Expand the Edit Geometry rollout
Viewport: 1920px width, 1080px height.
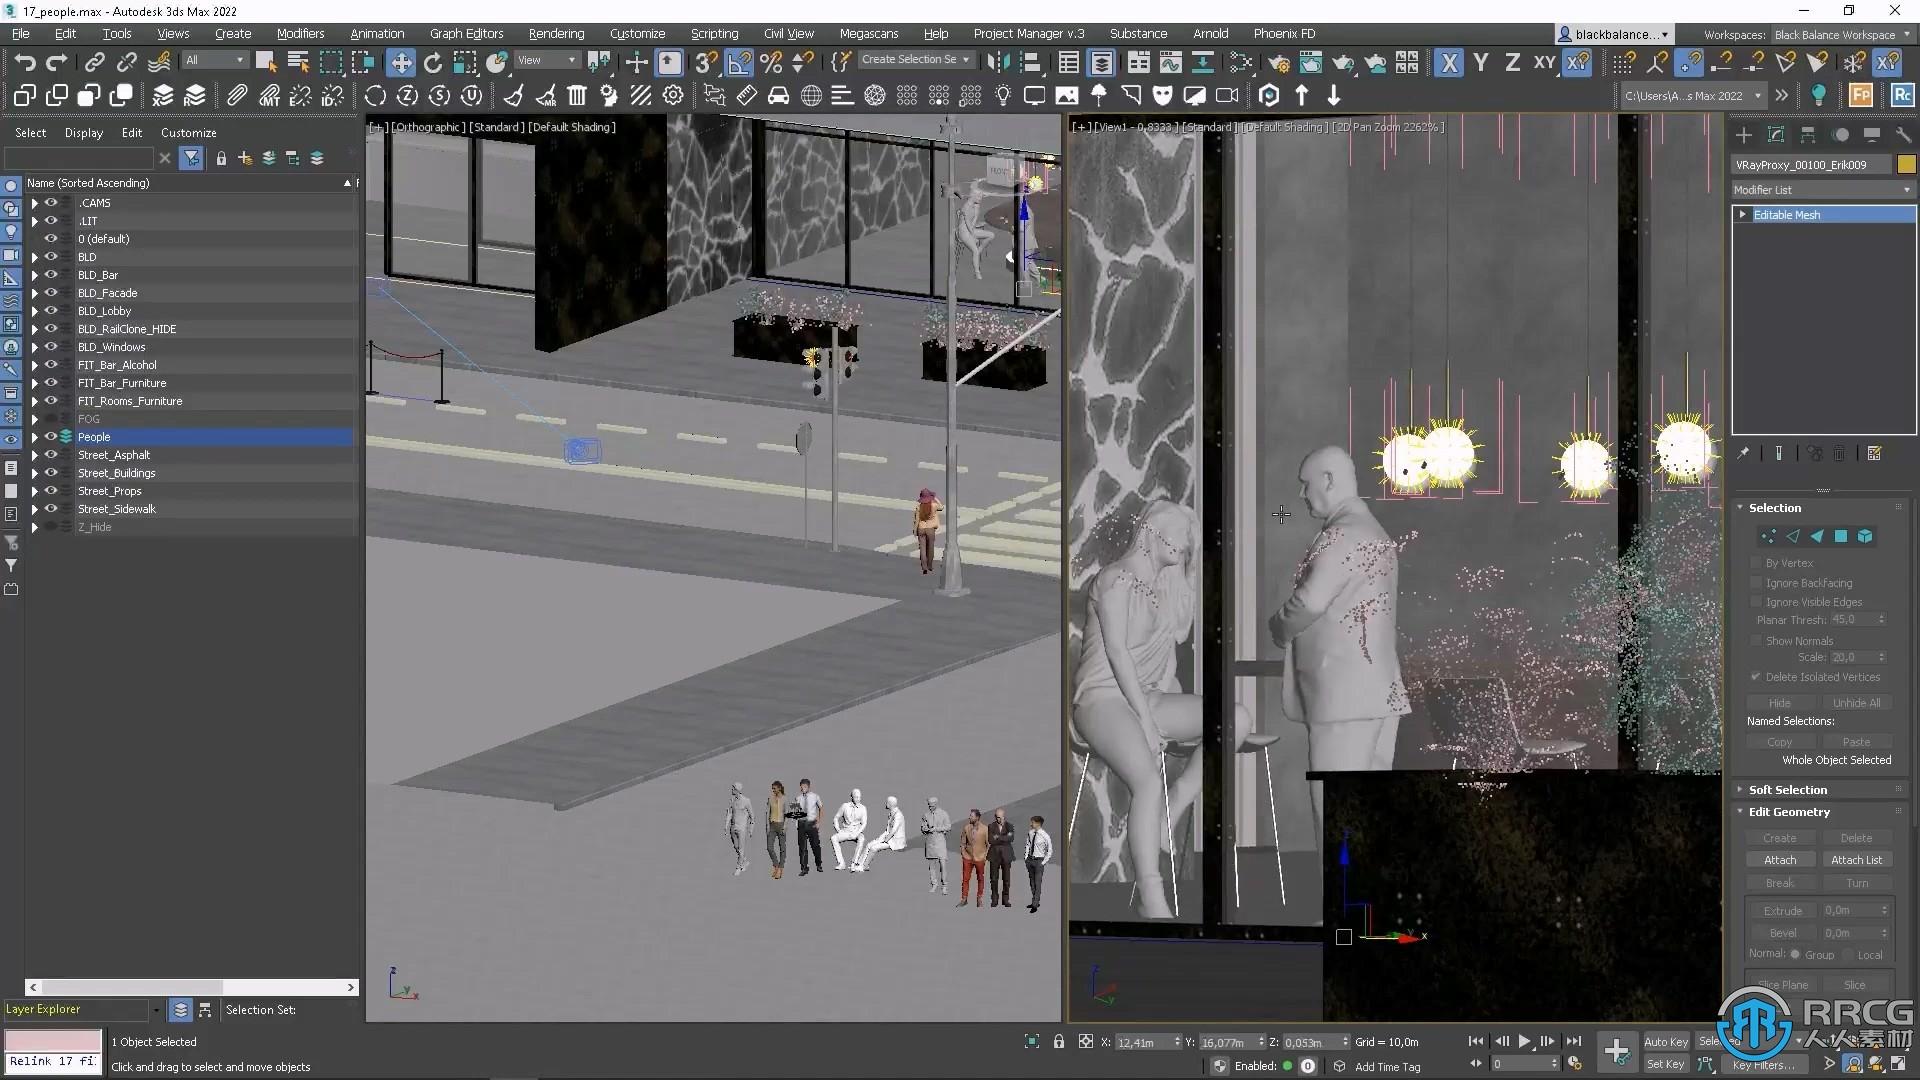[1789, 811]
